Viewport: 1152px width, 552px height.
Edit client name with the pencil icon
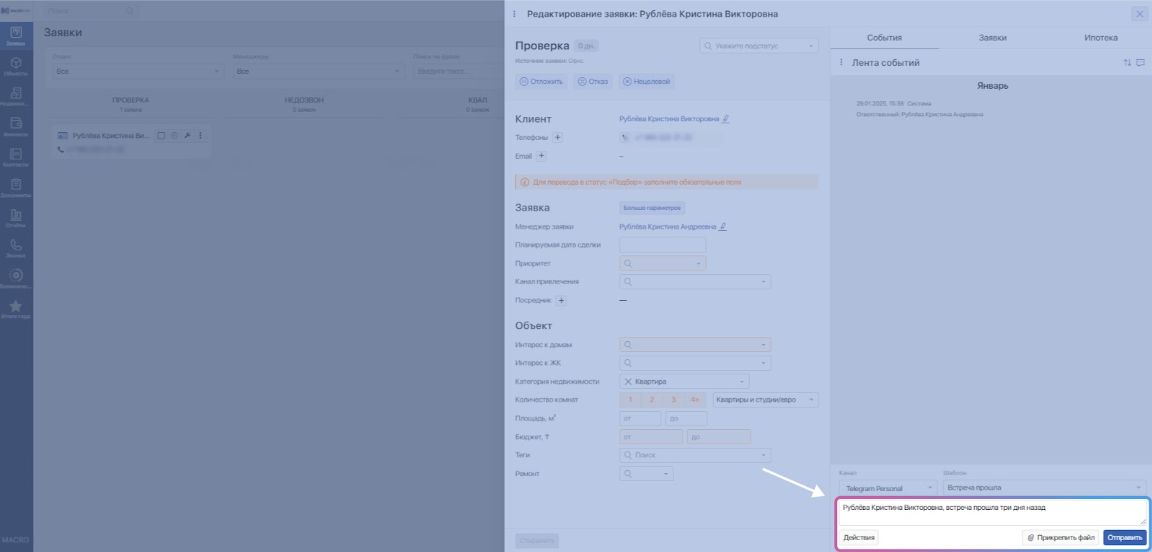[726, 119]
